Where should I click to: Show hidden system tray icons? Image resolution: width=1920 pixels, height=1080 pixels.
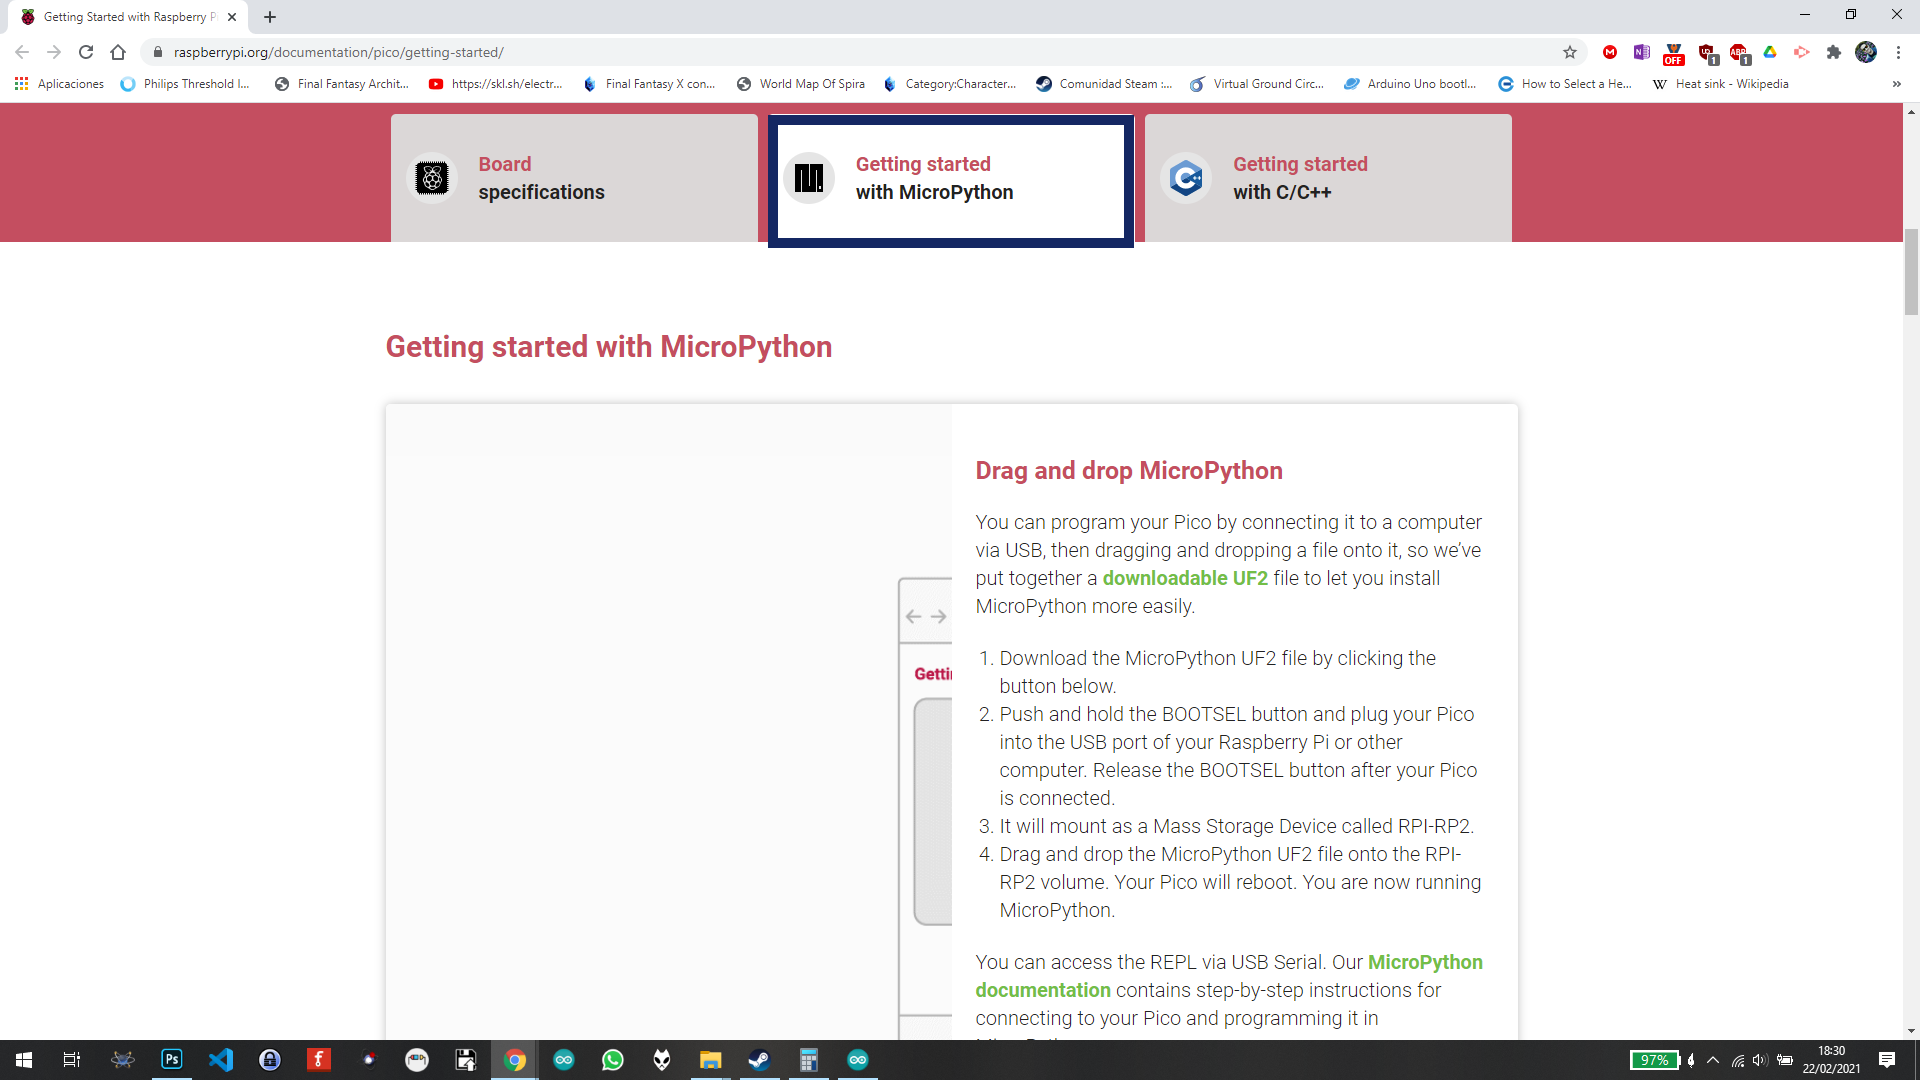(1713, 1060)
